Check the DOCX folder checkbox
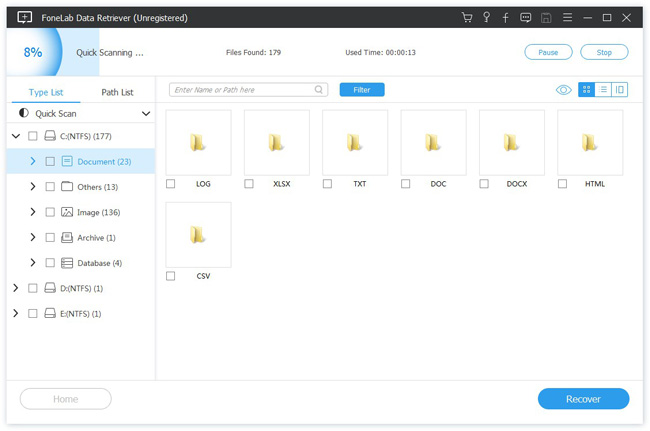The image size is (650, 431). point(484,184)
